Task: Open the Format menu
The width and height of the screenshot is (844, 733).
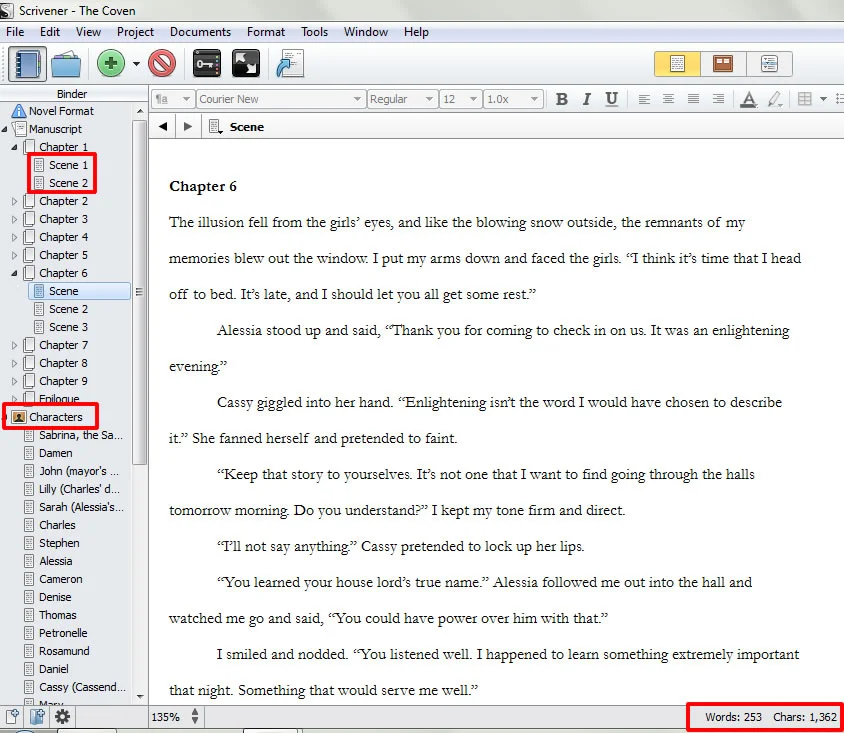Action: (x=266, y=32)
